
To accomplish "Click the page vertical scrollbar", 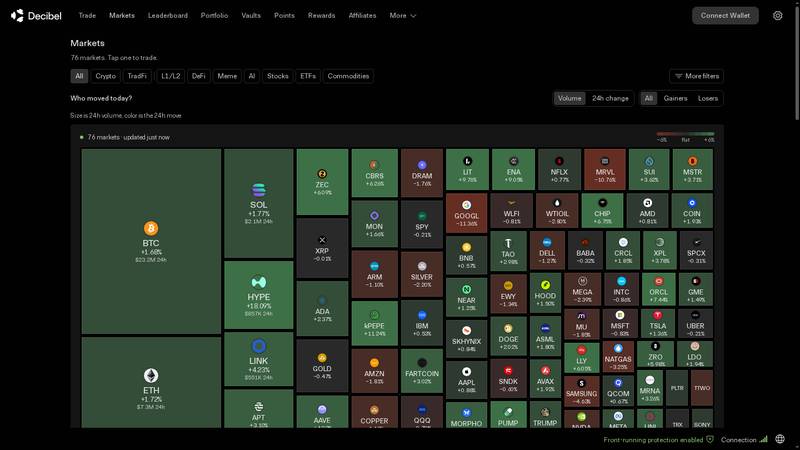I will tap(797, 61).
